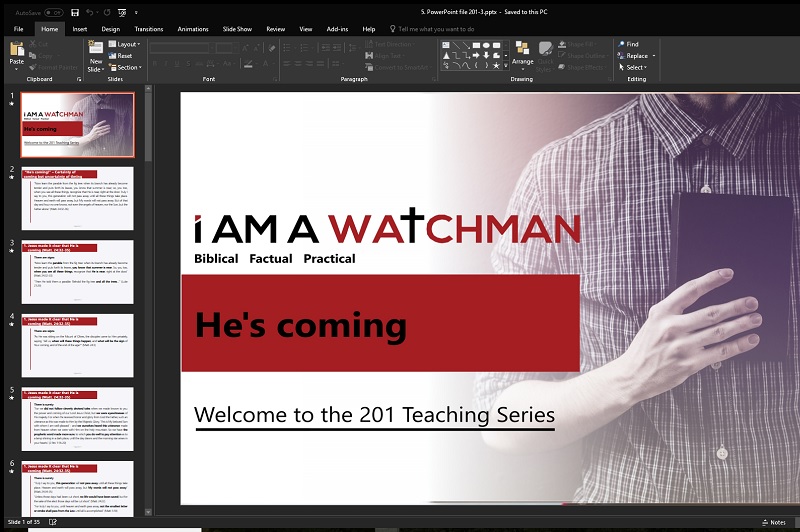The image size is (800, 532).
Task: Click the Biblical Factual Practical tagline
Action: point(275,259)
